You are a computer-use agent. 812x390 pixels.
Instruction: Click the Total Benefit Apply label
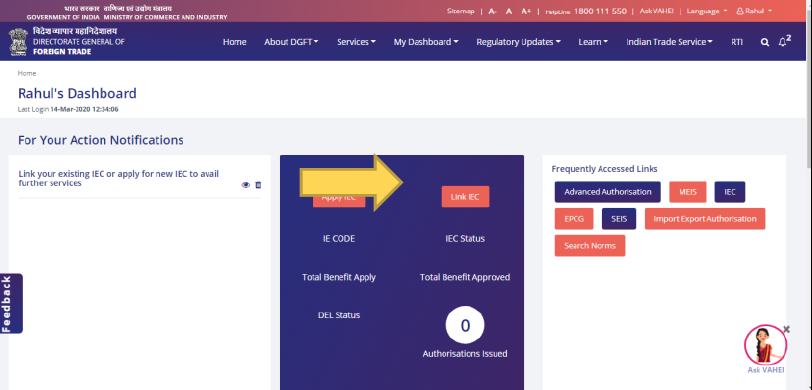coord(339,277)
